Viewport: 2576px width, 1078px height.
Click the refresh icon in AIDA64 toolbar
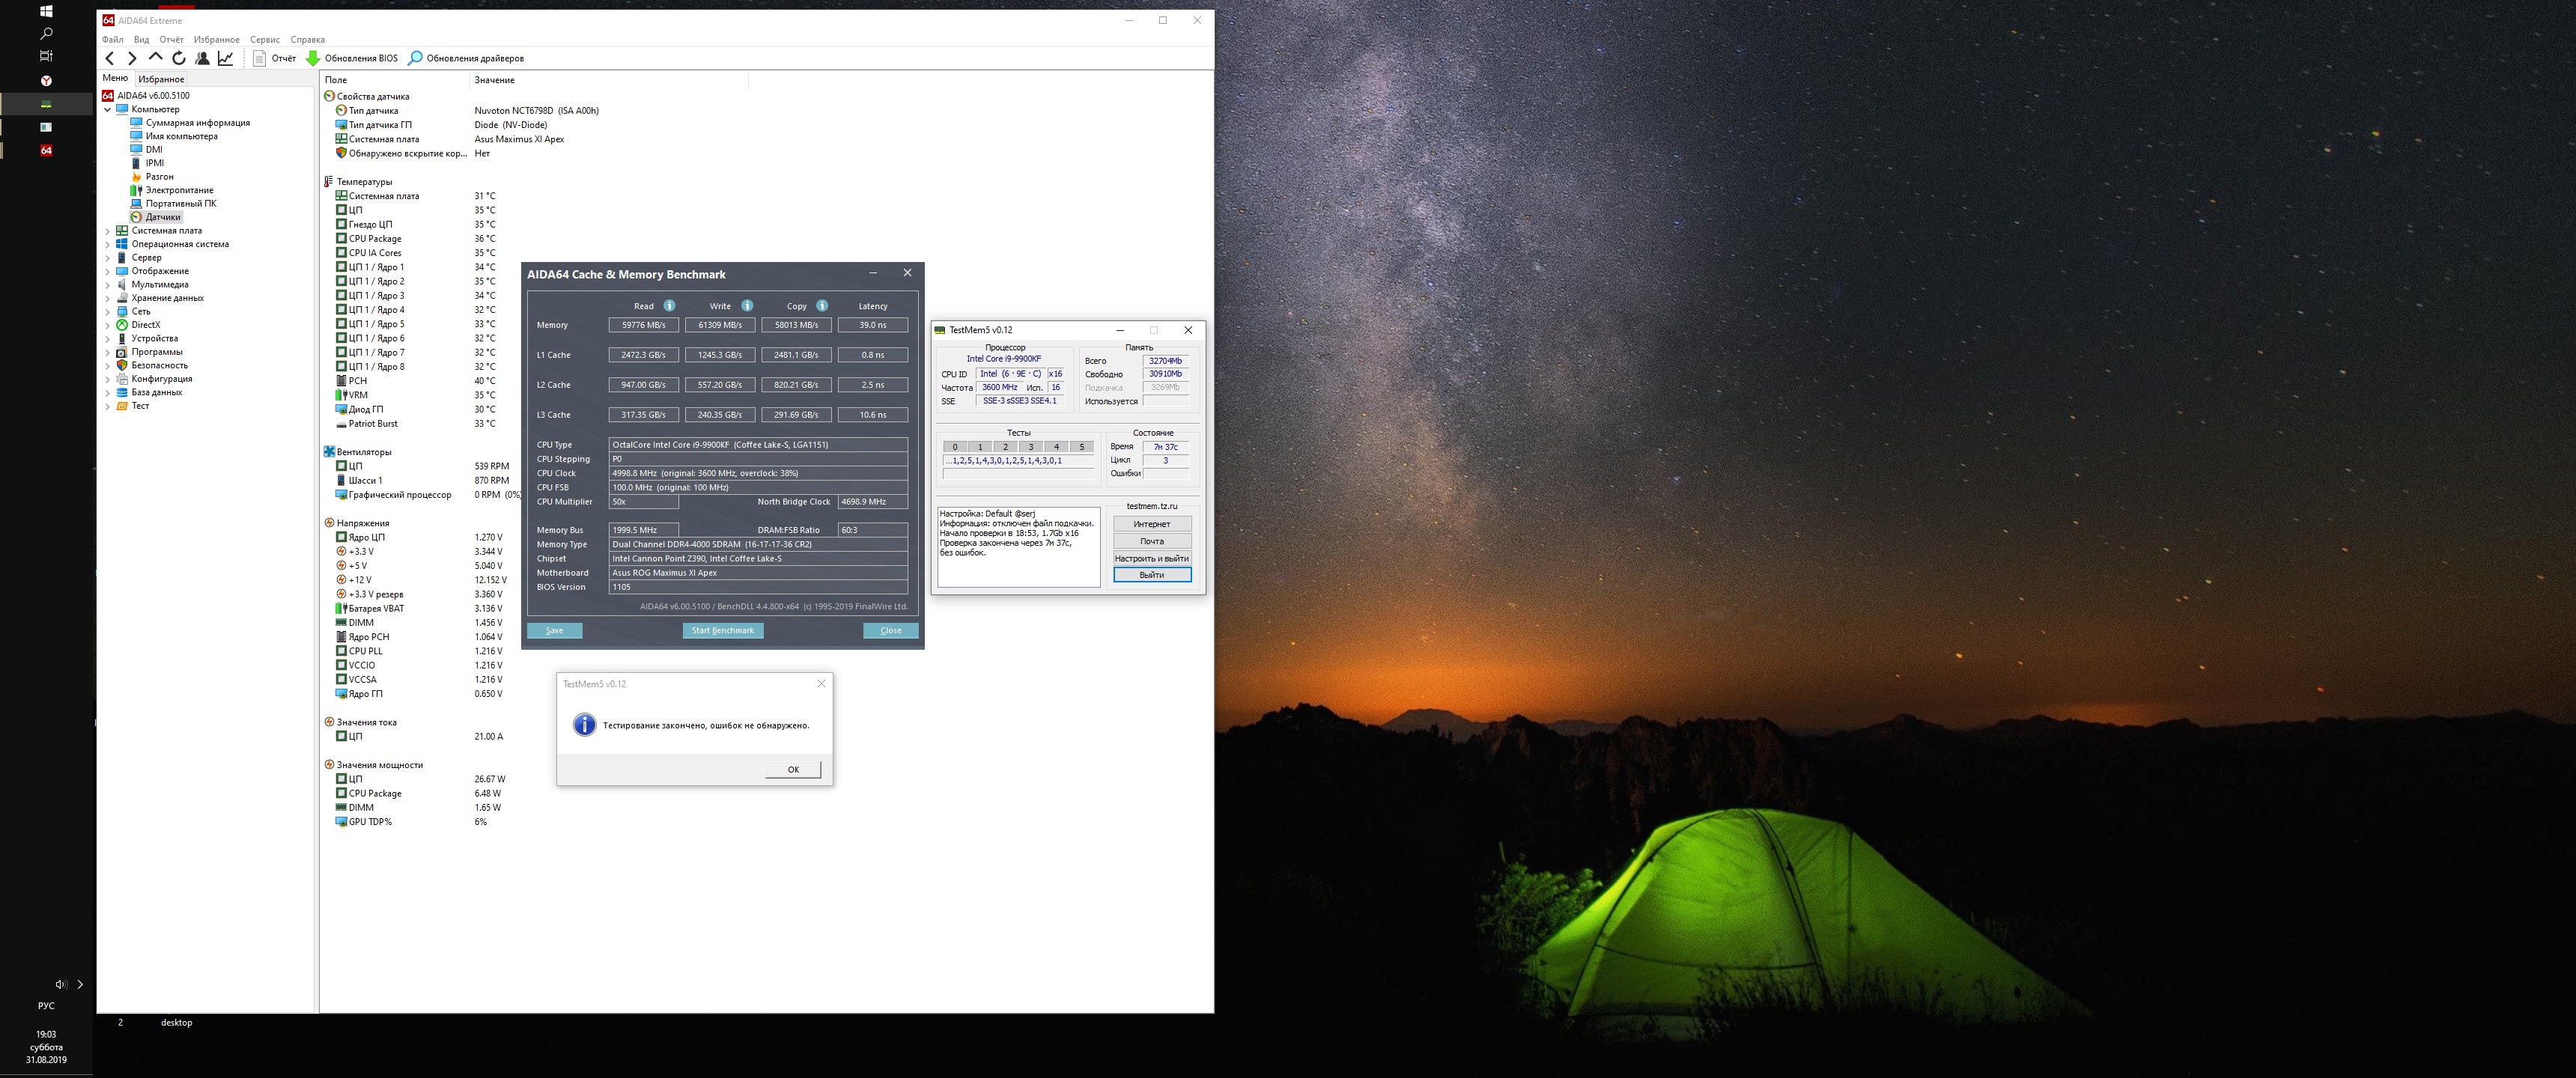(179, 58)
